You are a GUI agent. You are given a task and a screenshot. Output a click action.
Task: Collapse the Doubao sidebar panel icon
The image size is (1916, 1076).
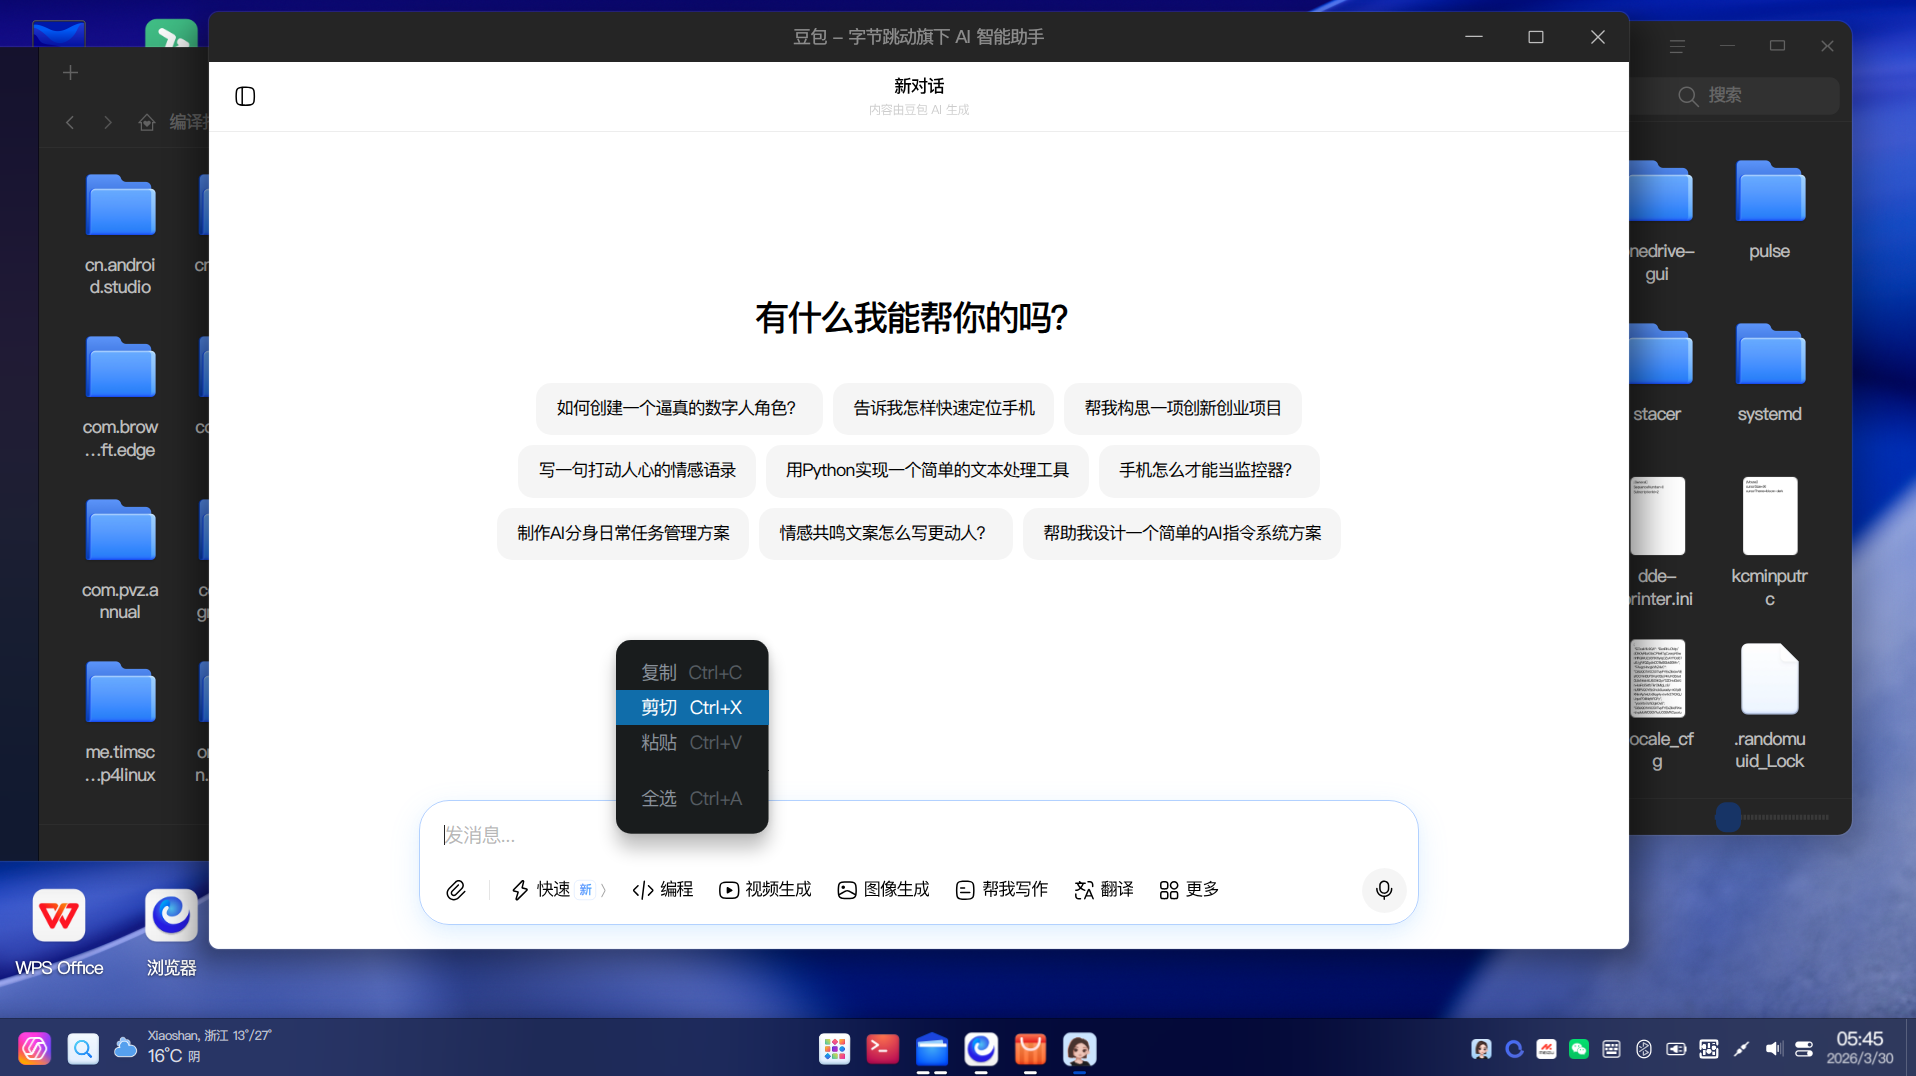coord(245,96)
